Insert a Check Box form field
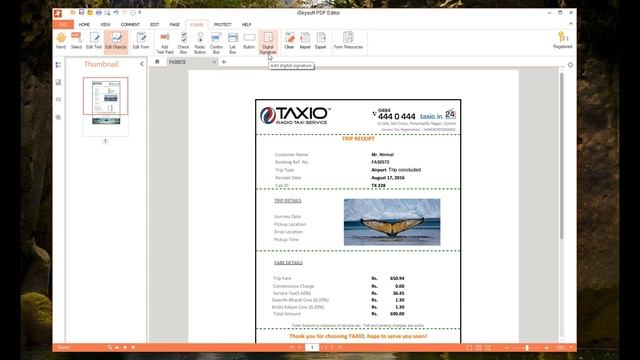 [183, 43]
